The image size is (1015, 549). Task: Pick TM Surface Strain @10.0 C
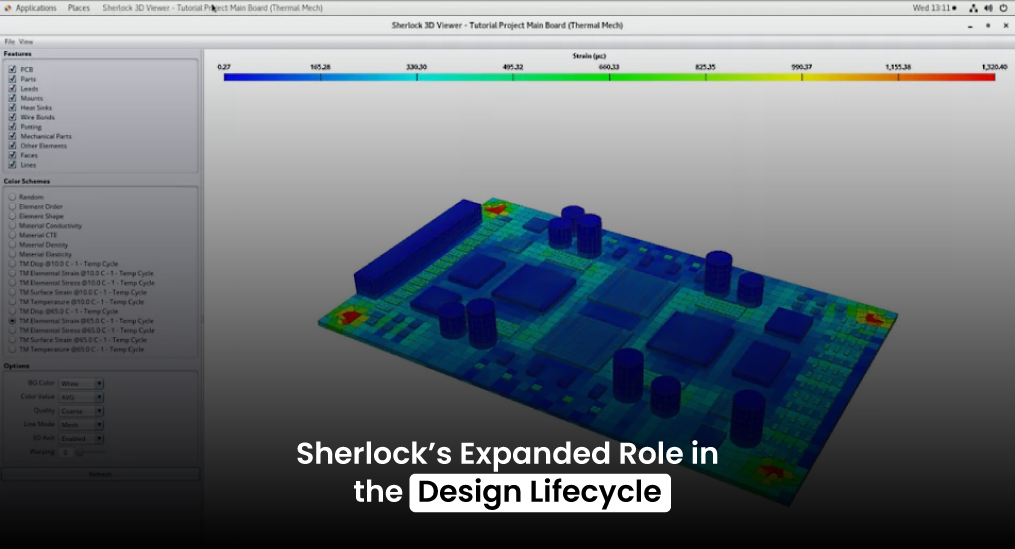(x=12, y=292)
